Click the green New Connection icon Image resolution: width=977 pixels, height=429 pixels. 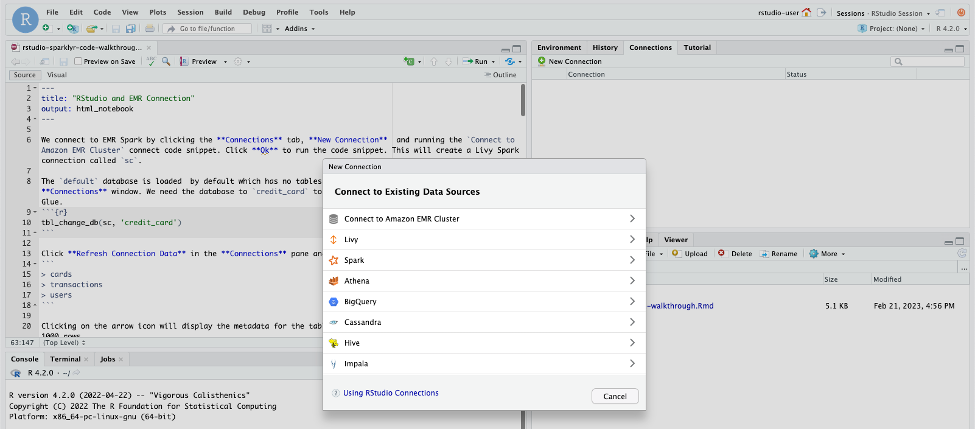[542, 61]
